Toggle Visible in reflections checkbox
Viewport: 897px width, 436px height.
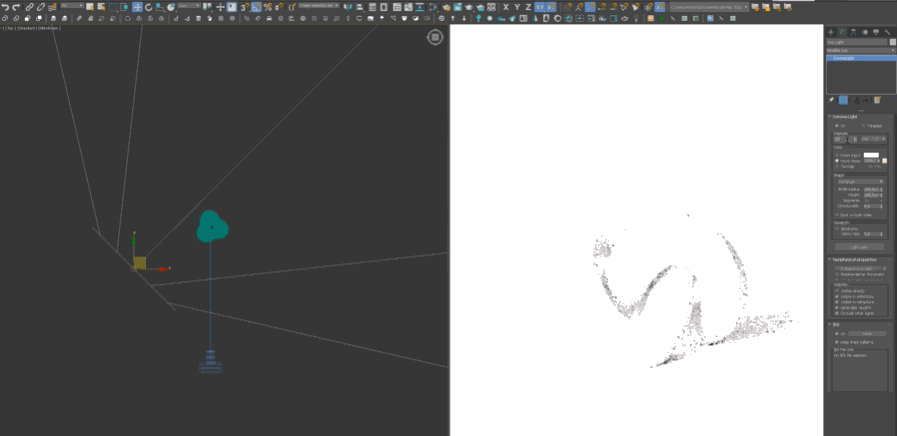click(838, 296)
